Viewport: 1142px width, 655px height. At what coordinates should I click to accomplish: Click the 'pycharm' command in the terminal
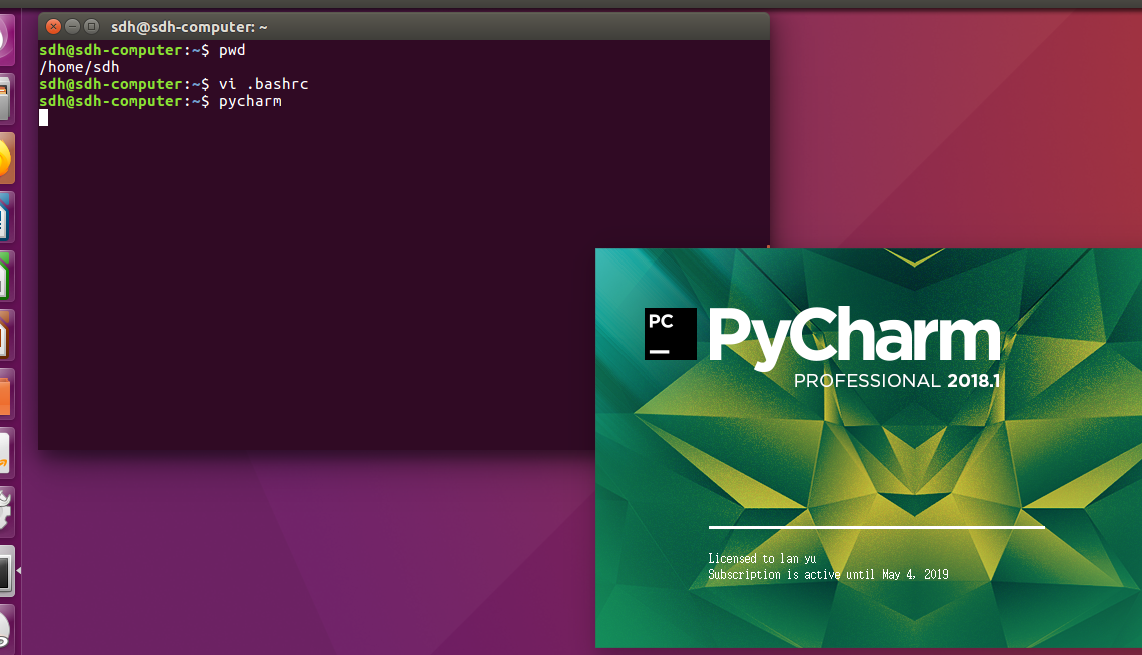pos(250,101)
